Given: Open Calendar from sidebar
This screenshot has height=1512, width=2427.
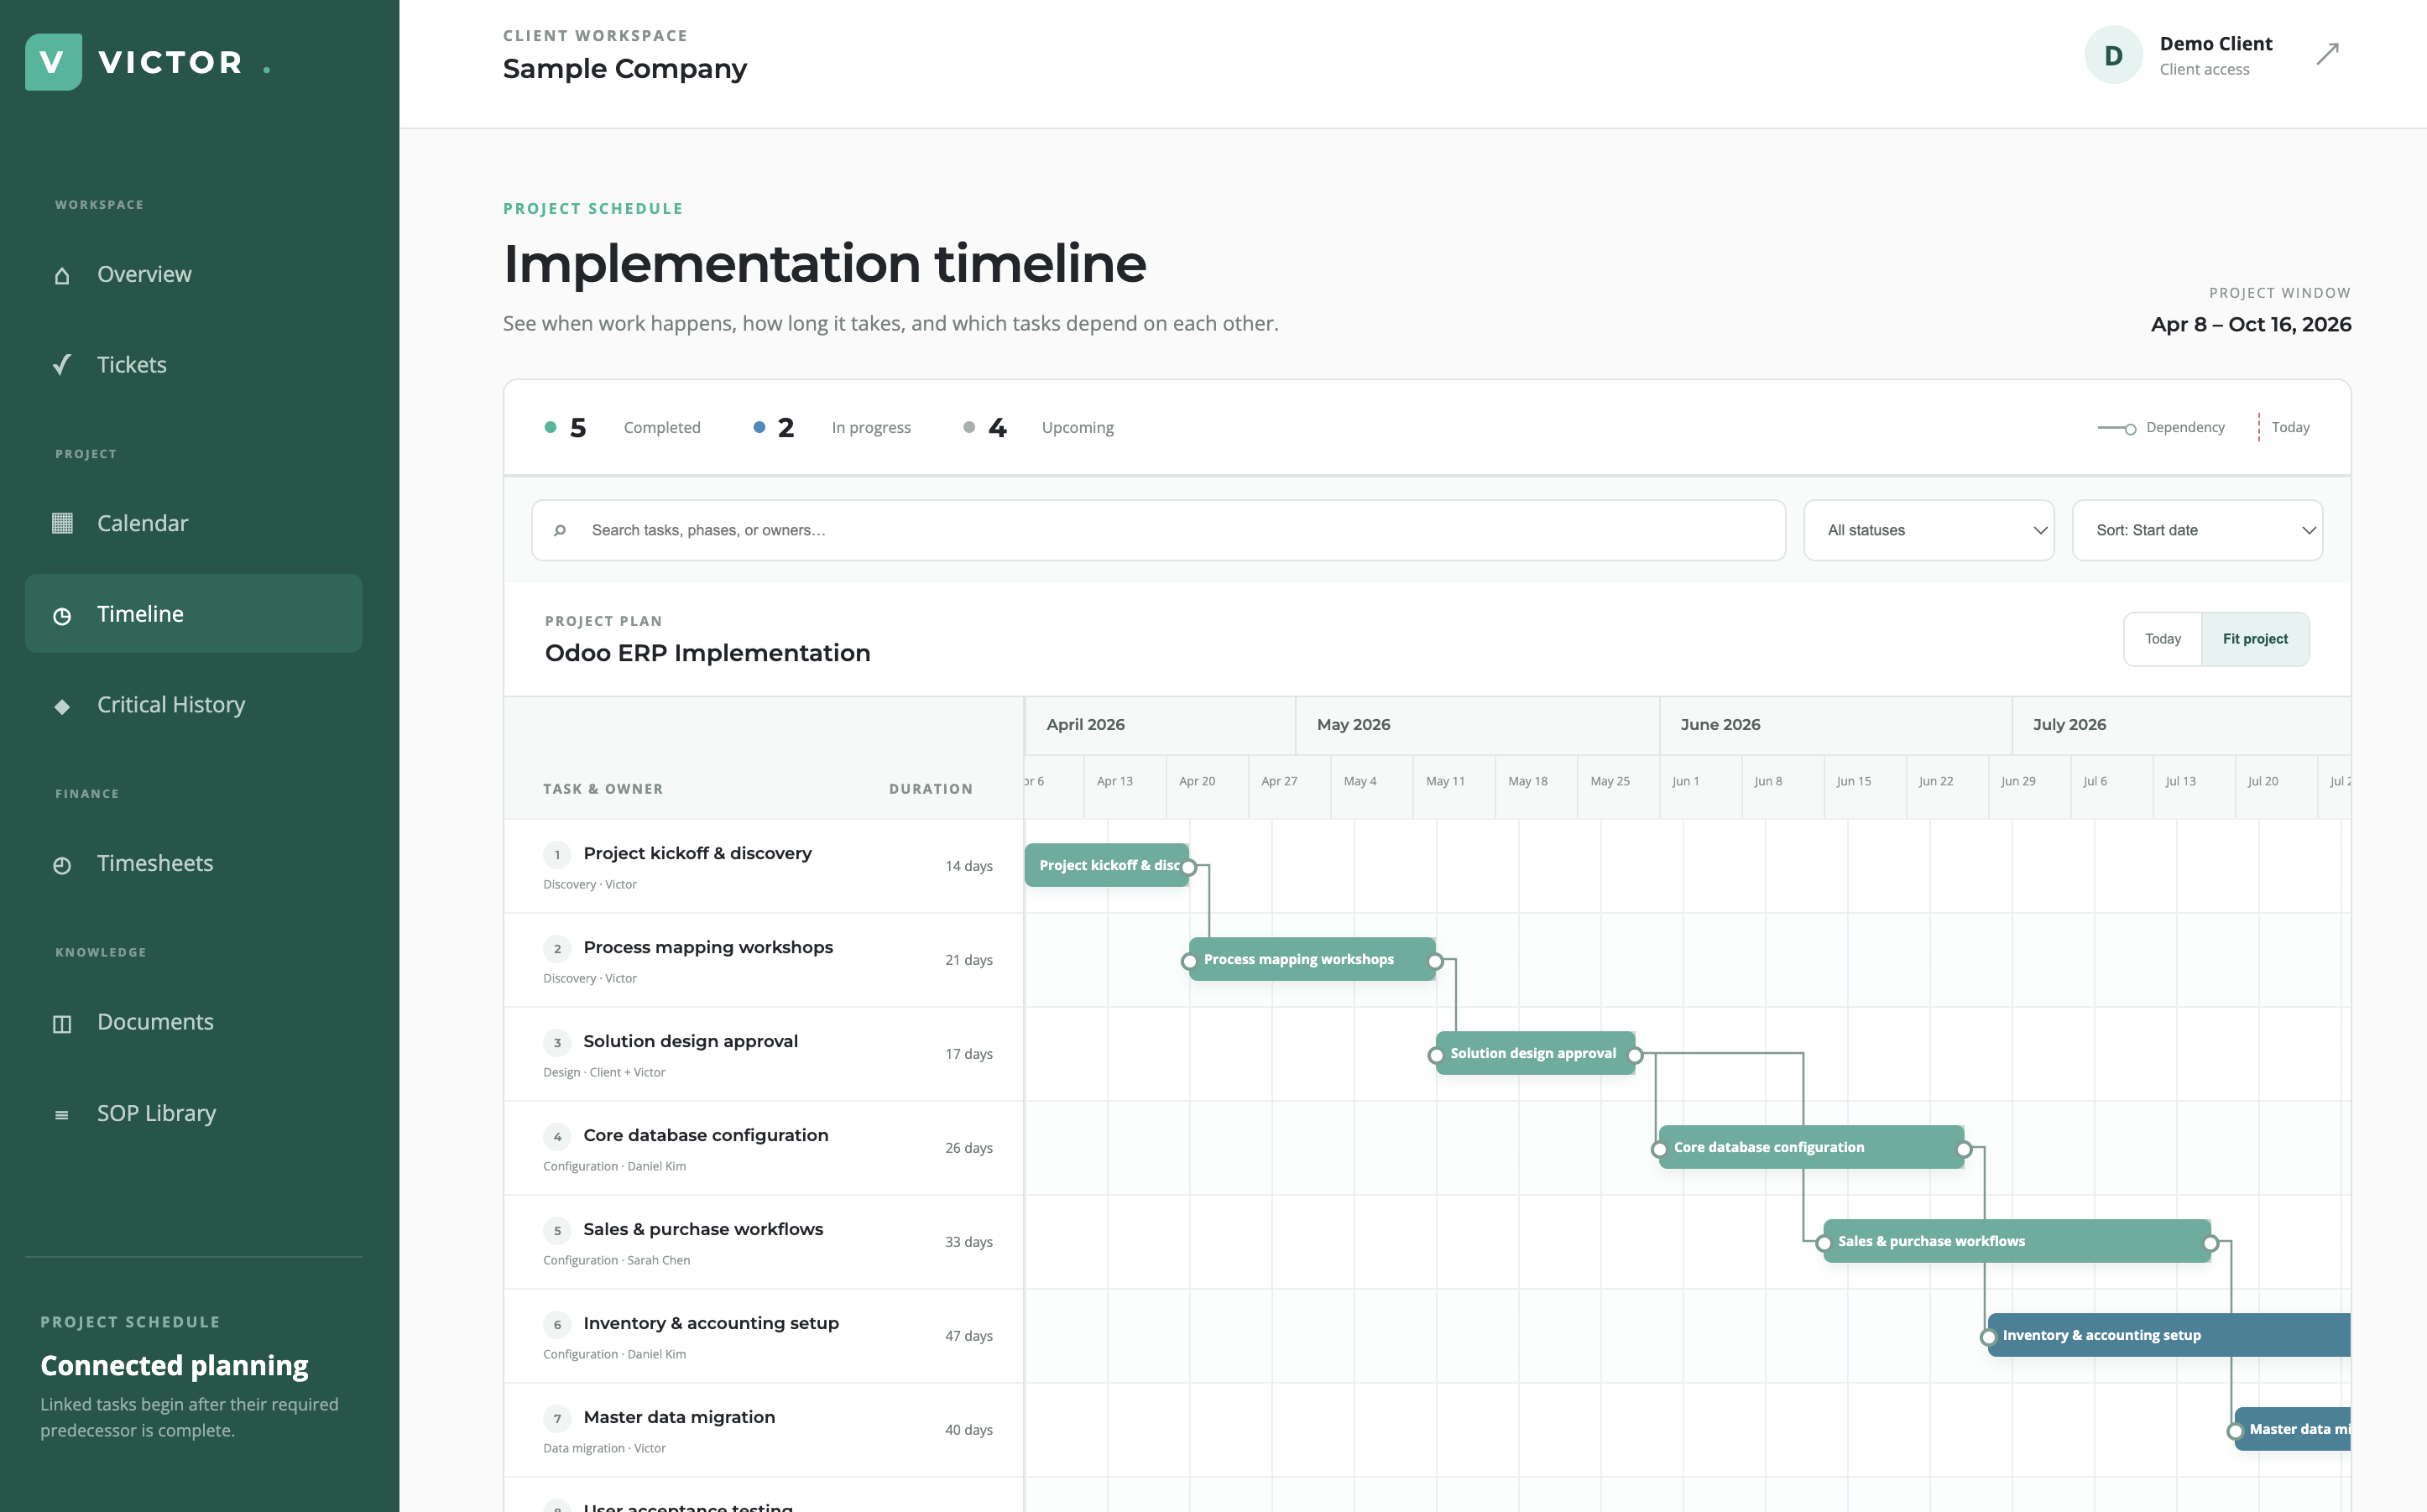Looking at the screenshot, I should click(x=194, y=523).
